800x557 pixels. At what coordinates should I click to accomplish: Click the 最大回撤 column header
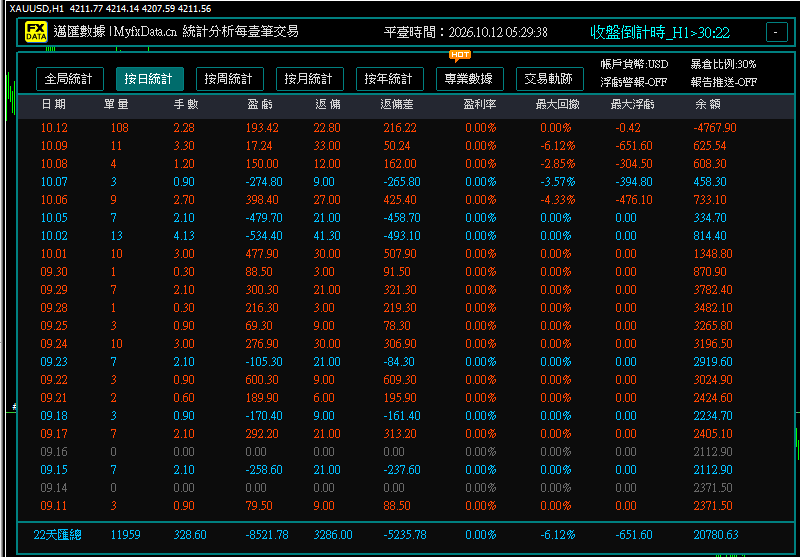[557, 105]
